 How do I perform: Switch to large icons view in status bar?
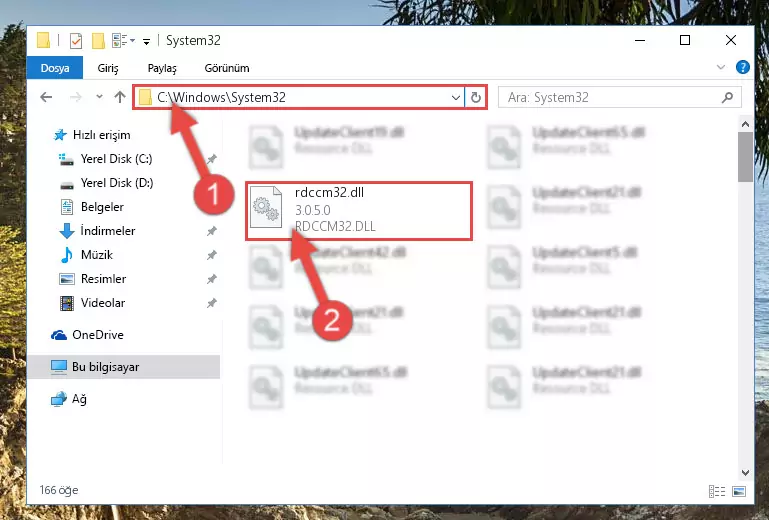739,491
